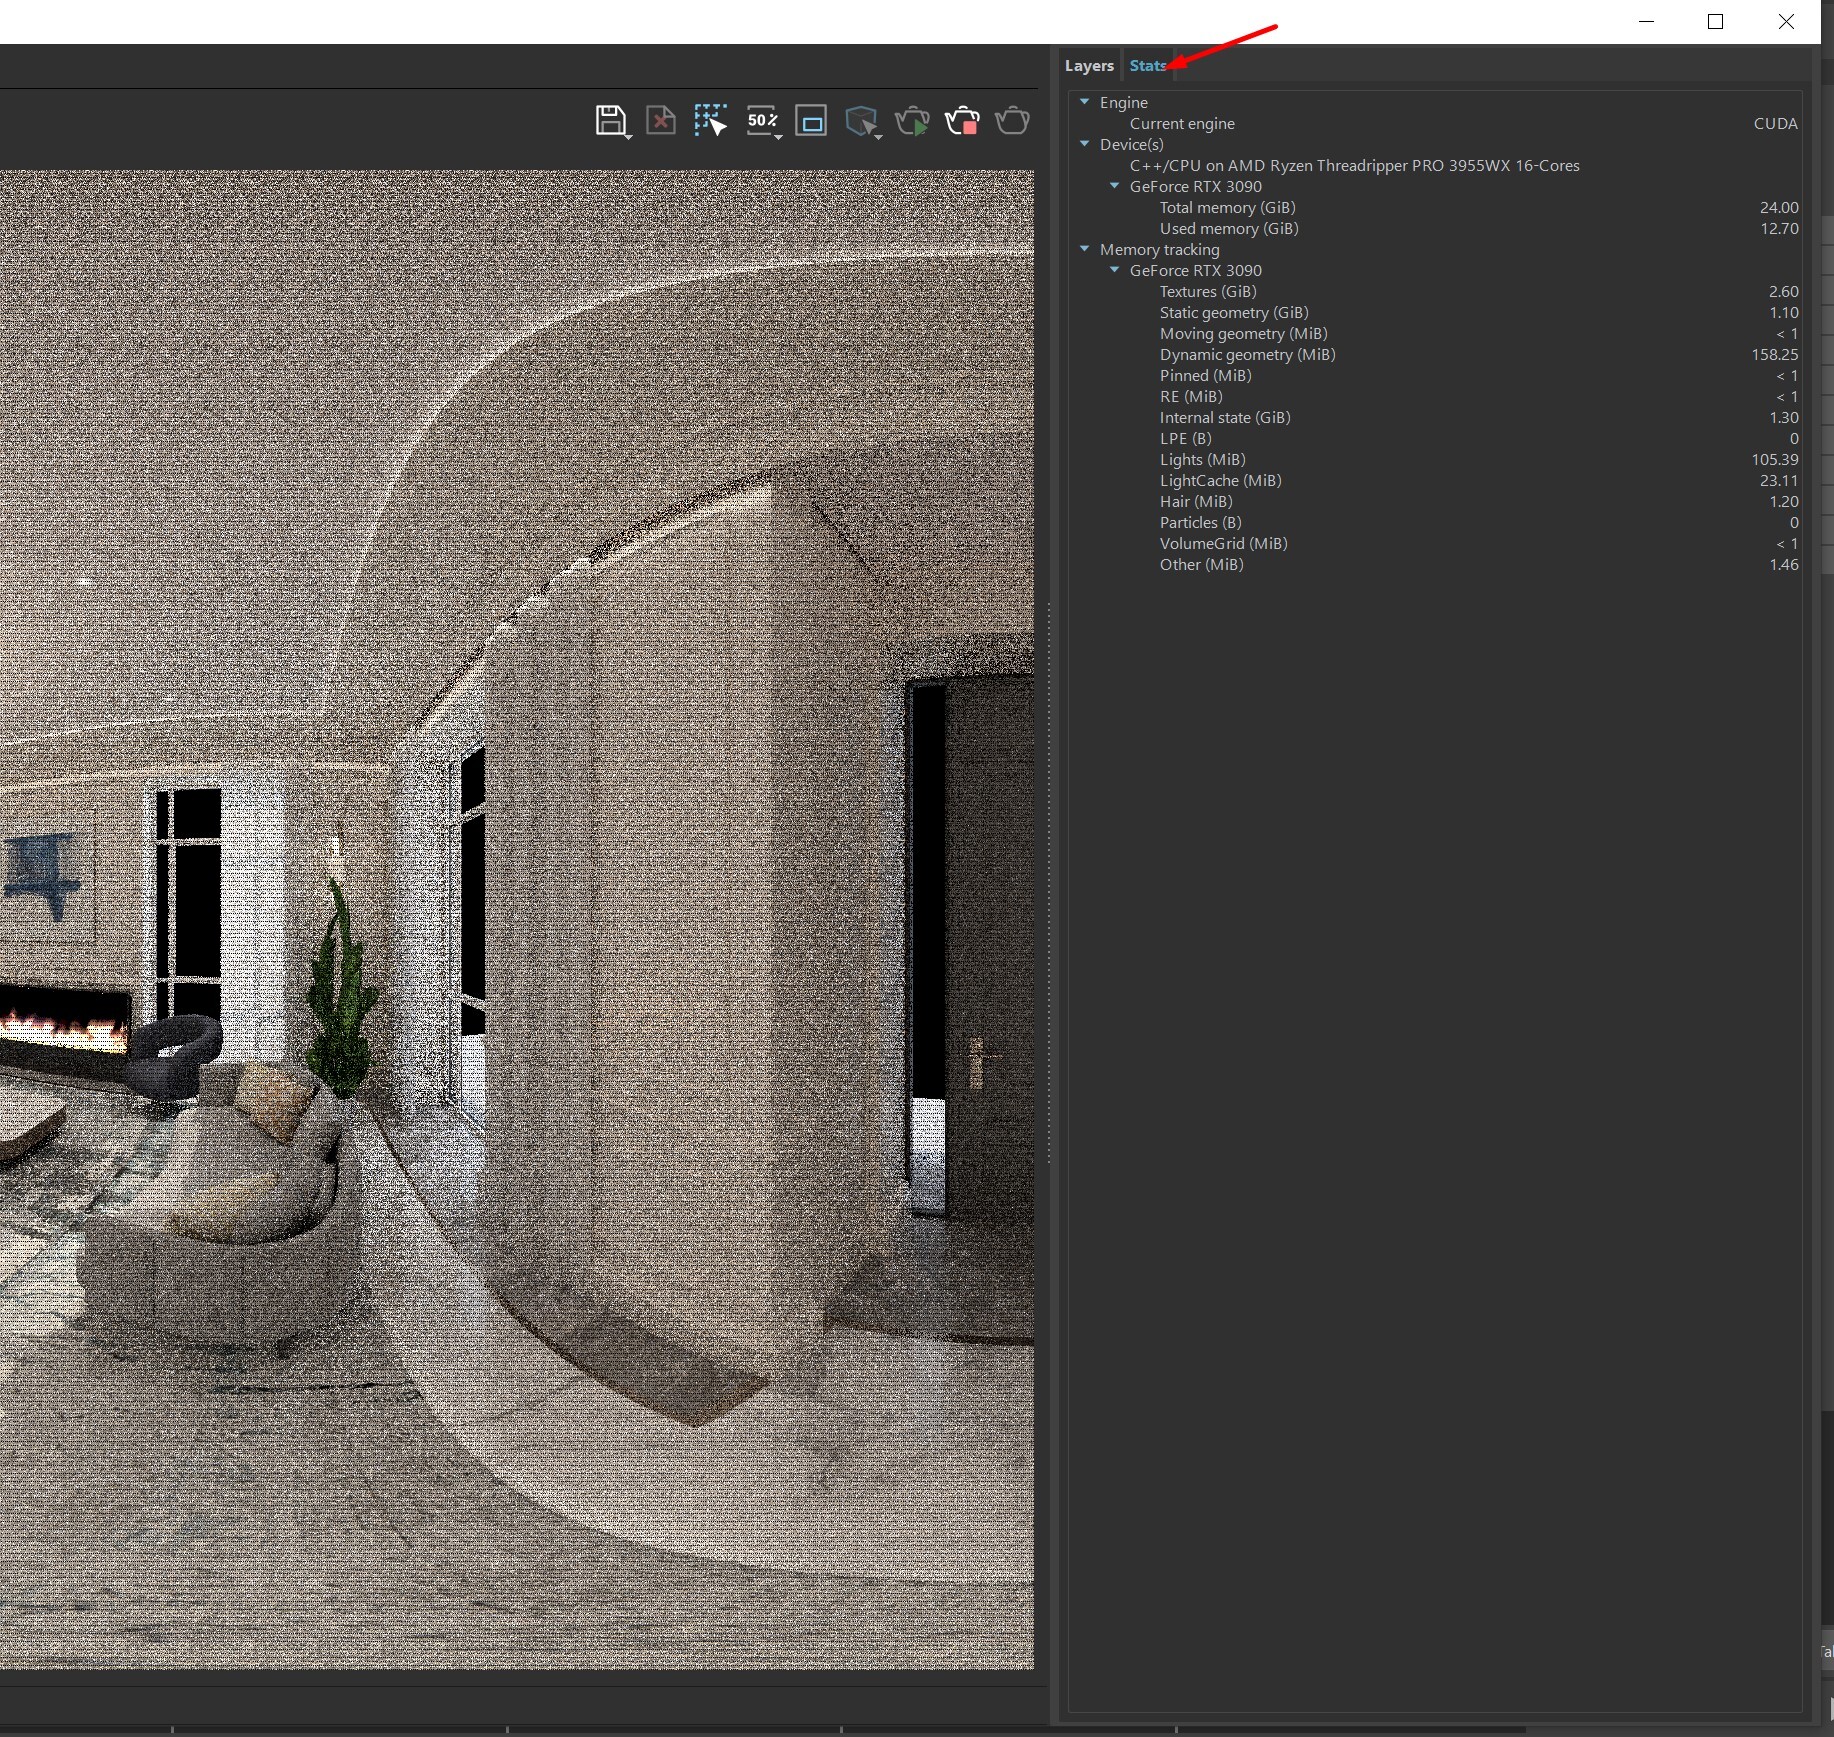Collapse the Device(s) section arrow
The width and height of the screenshot is (1834, 1737).
point(1085,144)
